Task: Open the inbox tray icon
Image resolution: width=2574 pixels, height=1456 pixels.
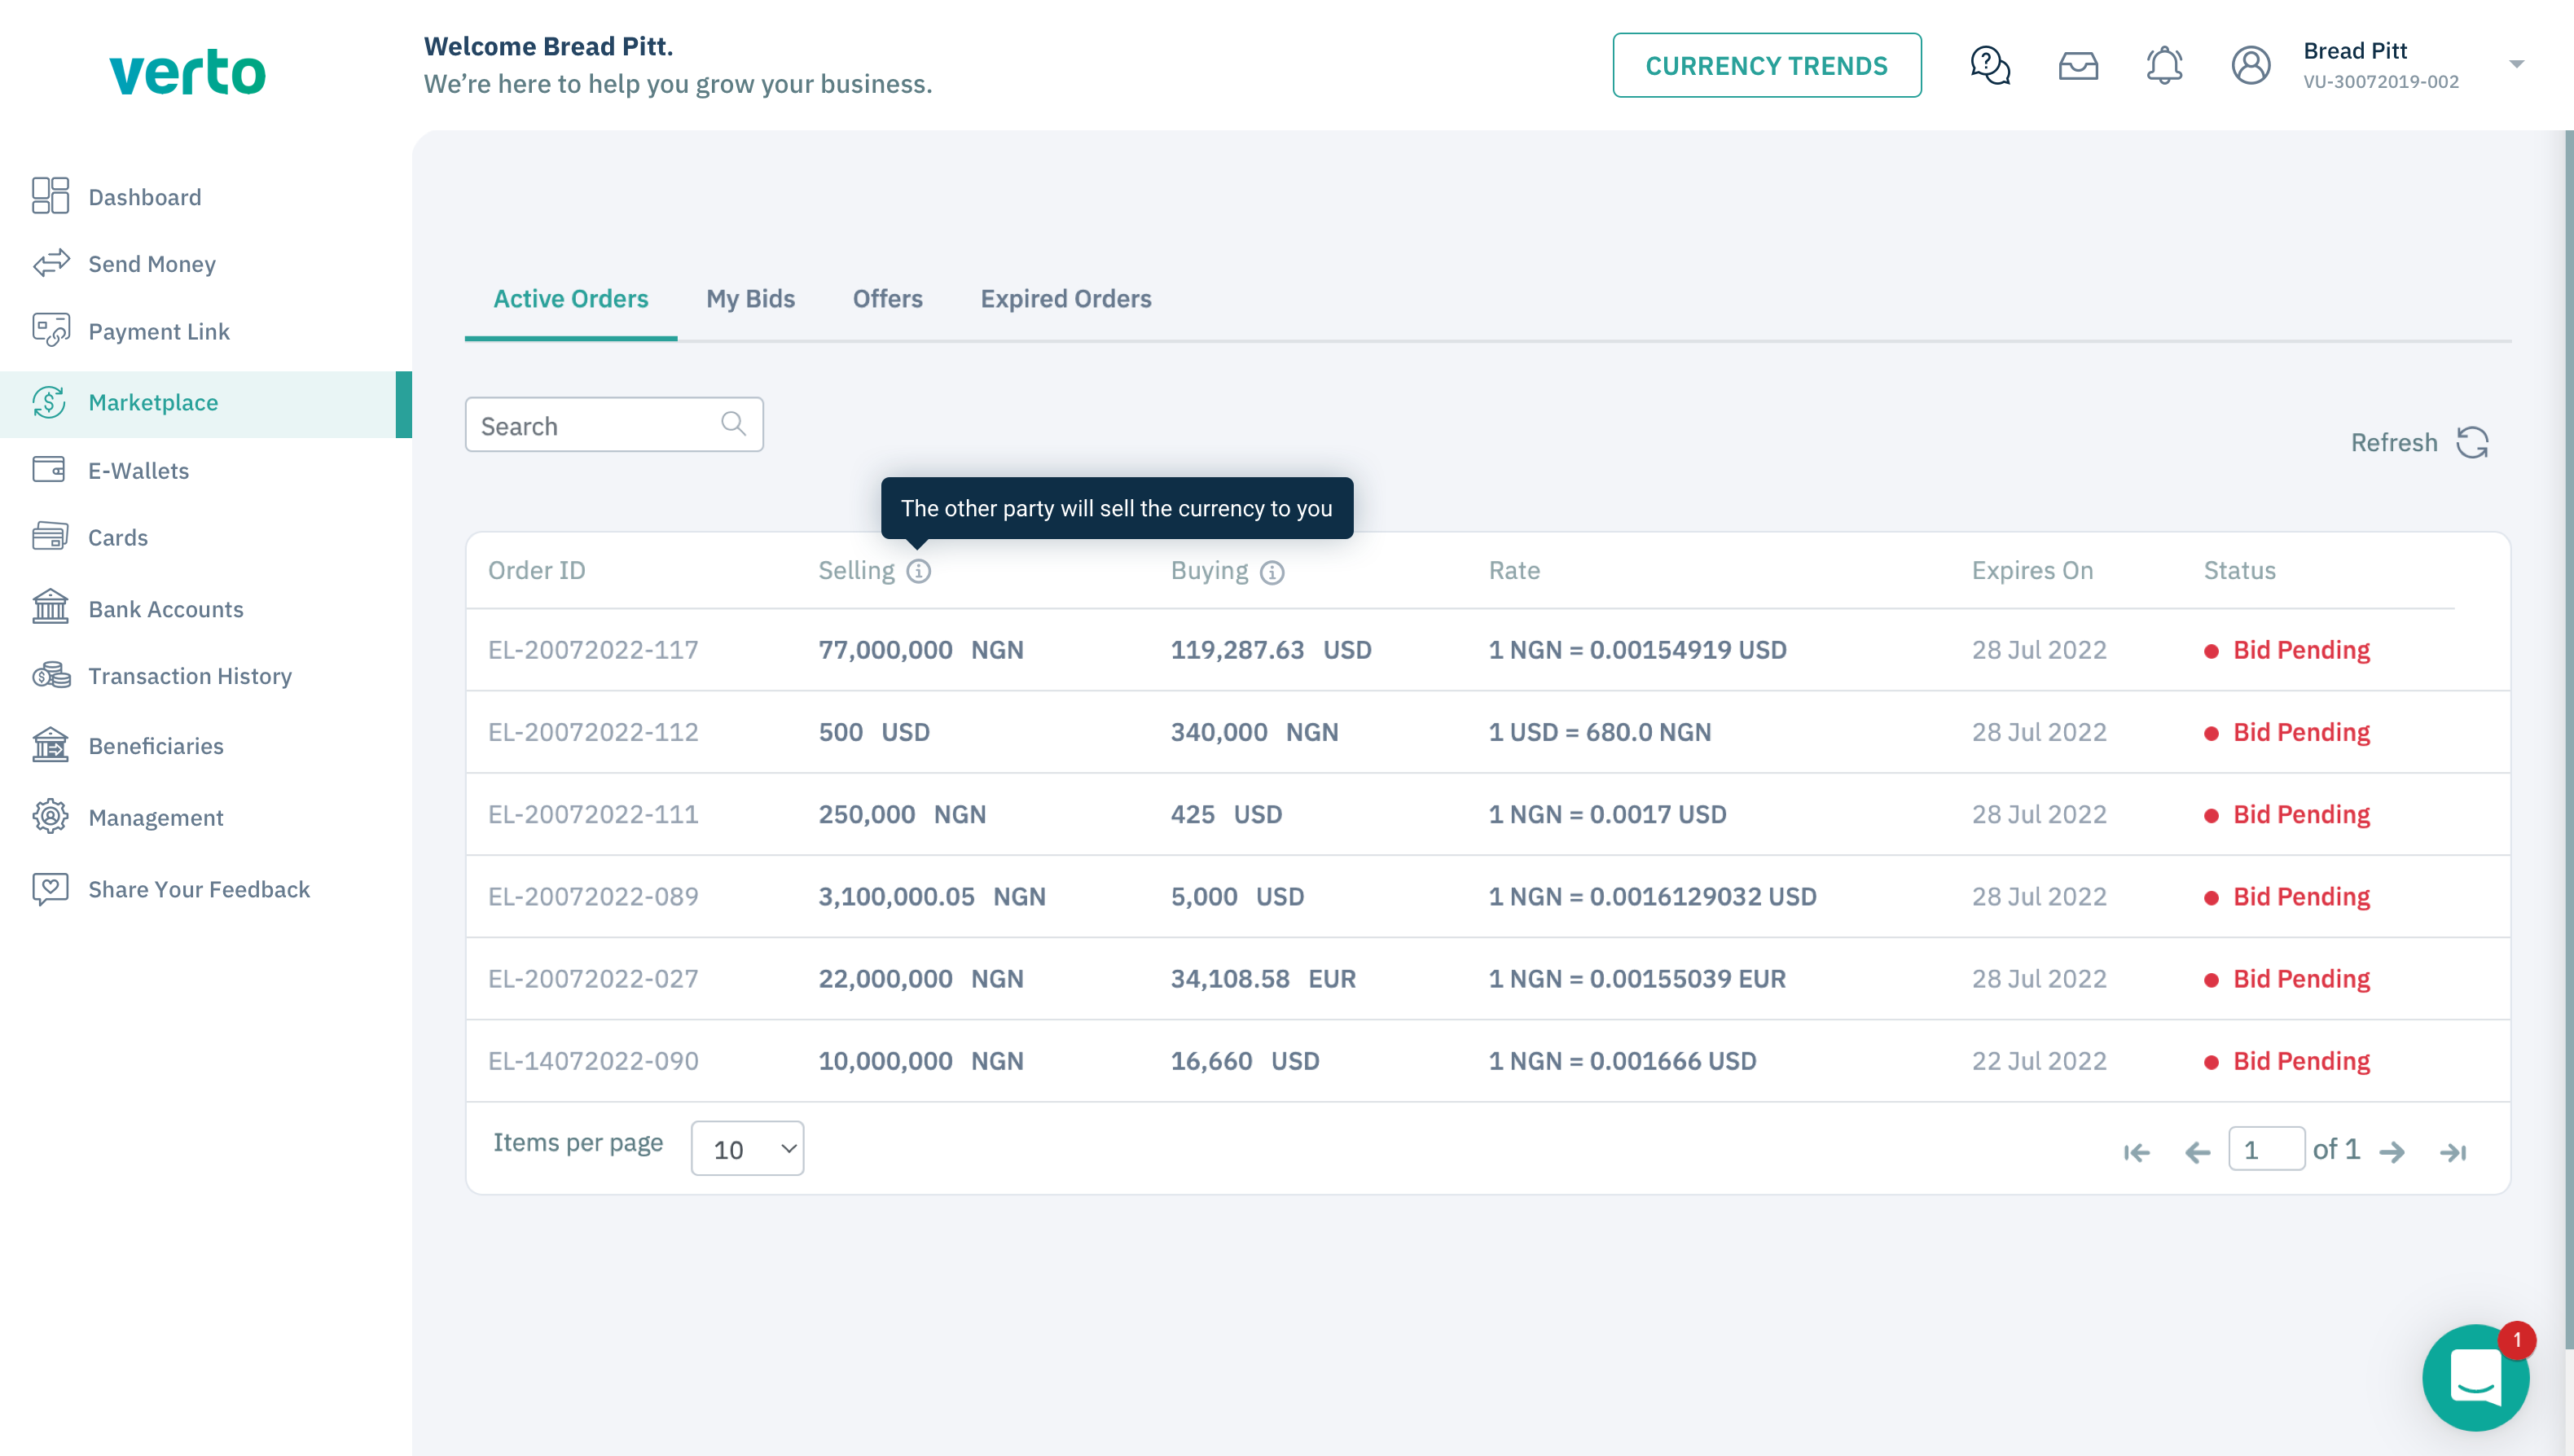Action: [2077, 66]
